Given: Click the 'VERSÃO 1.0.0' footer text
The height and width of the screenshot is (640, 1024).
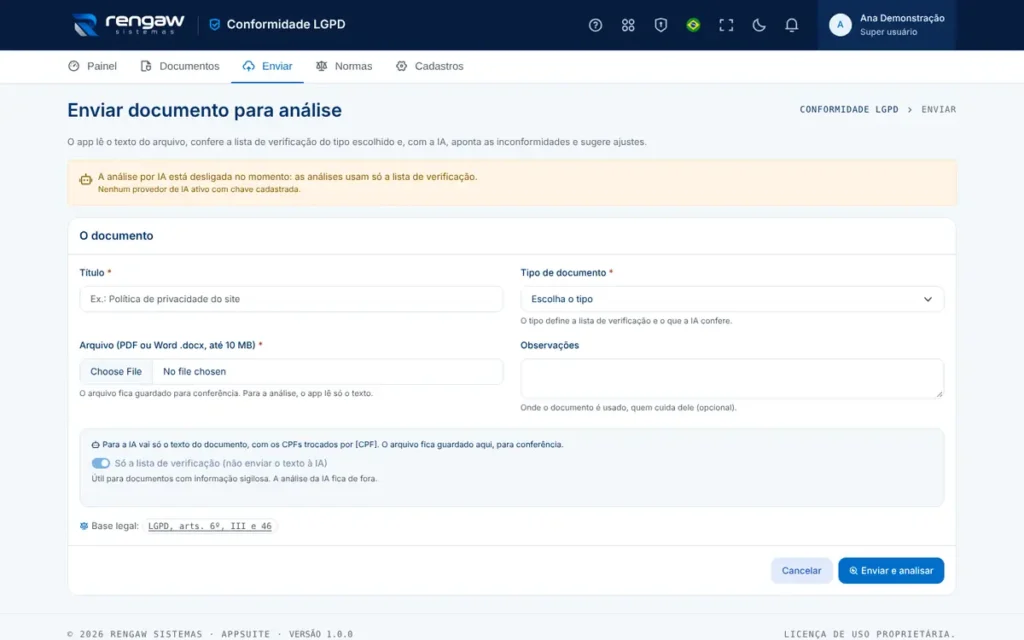Looking at the screenshot, I should [321, 634].
